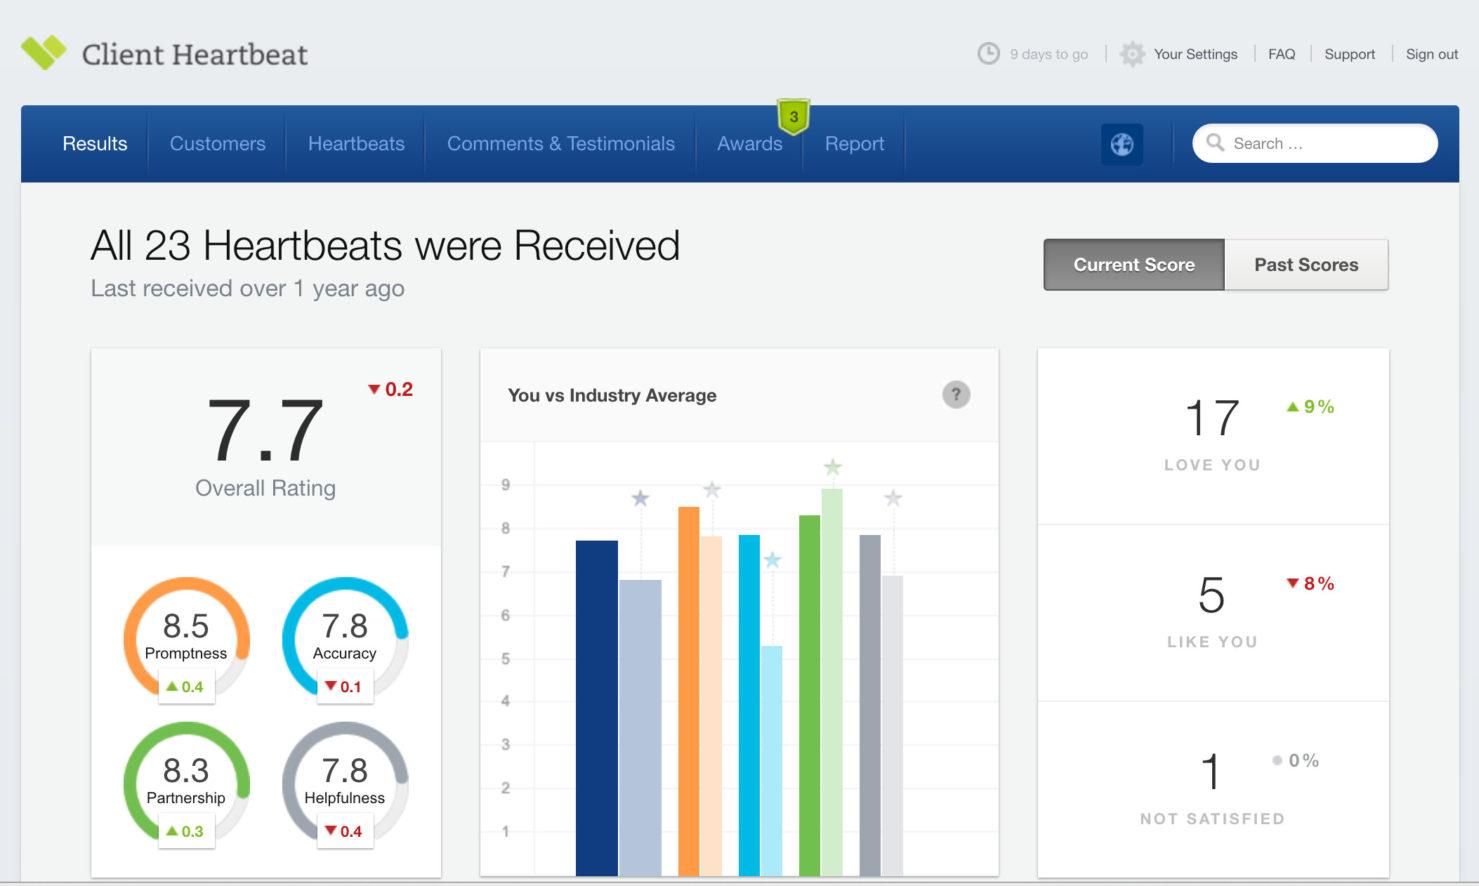Open the Customers tab
Screen dimensions: 1479x886
click(217, 144)
